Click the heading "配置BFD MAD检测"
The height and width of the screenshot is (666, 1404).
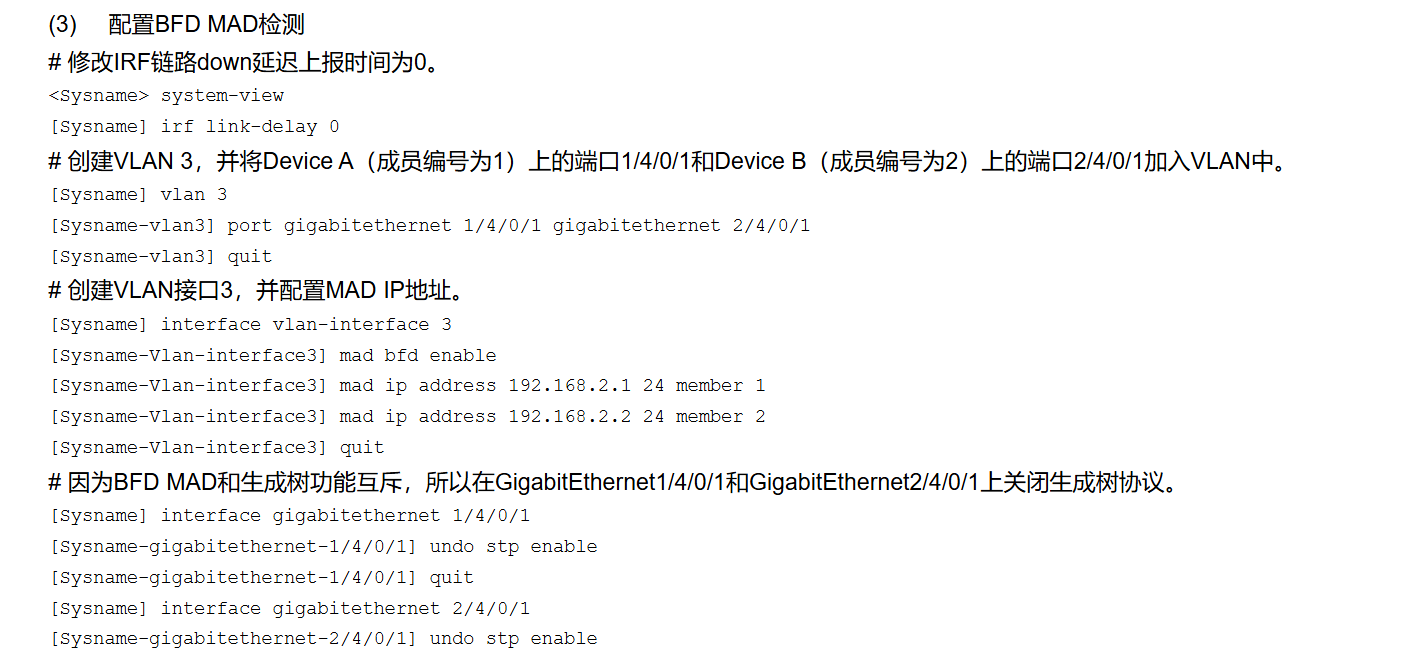pos(206,26)
